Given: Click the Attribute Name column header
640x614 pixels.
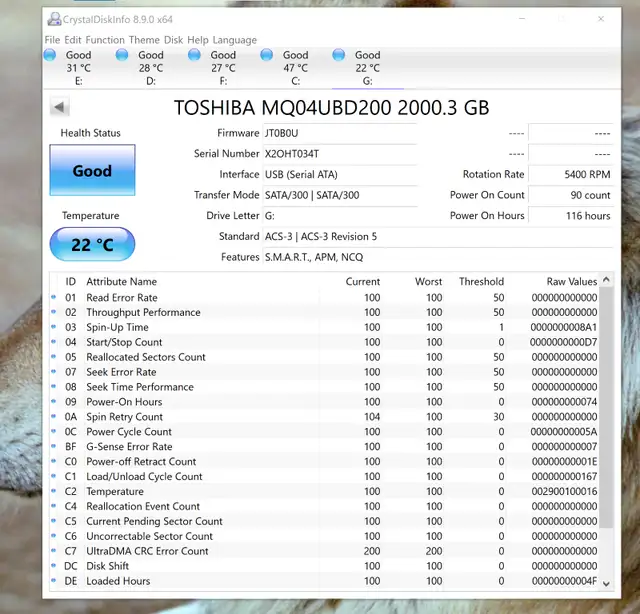Looking at the screenshot, I should click(x=122, y=282).
